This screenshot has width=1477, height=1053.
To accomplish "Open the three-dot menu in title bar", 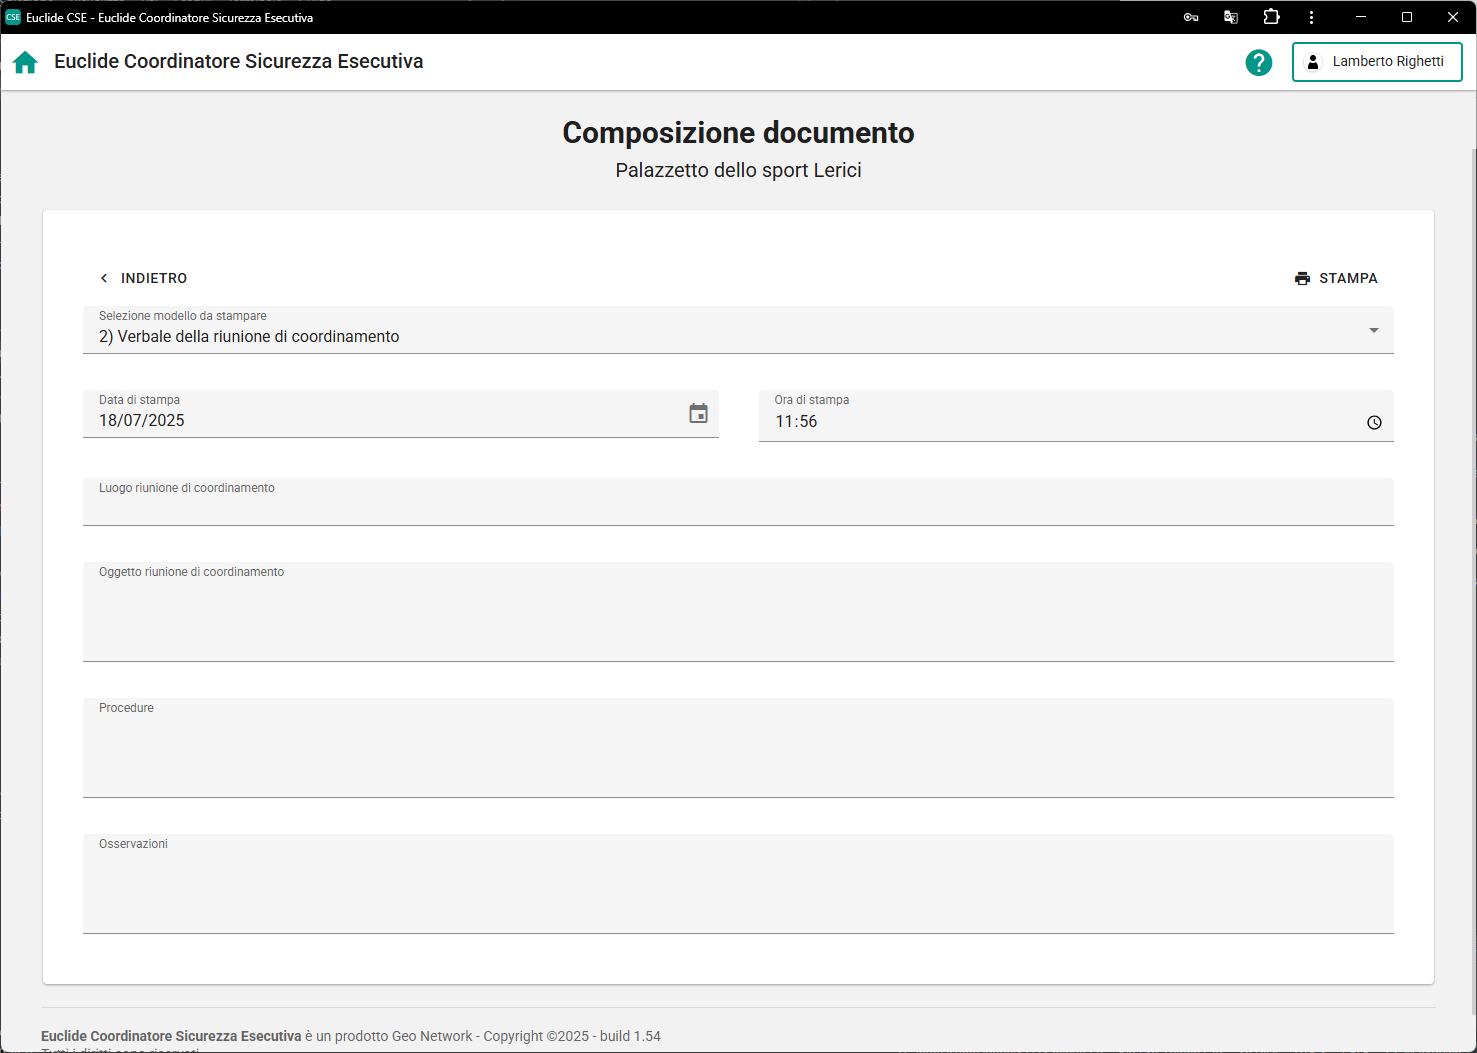I will pos(1311,17).
